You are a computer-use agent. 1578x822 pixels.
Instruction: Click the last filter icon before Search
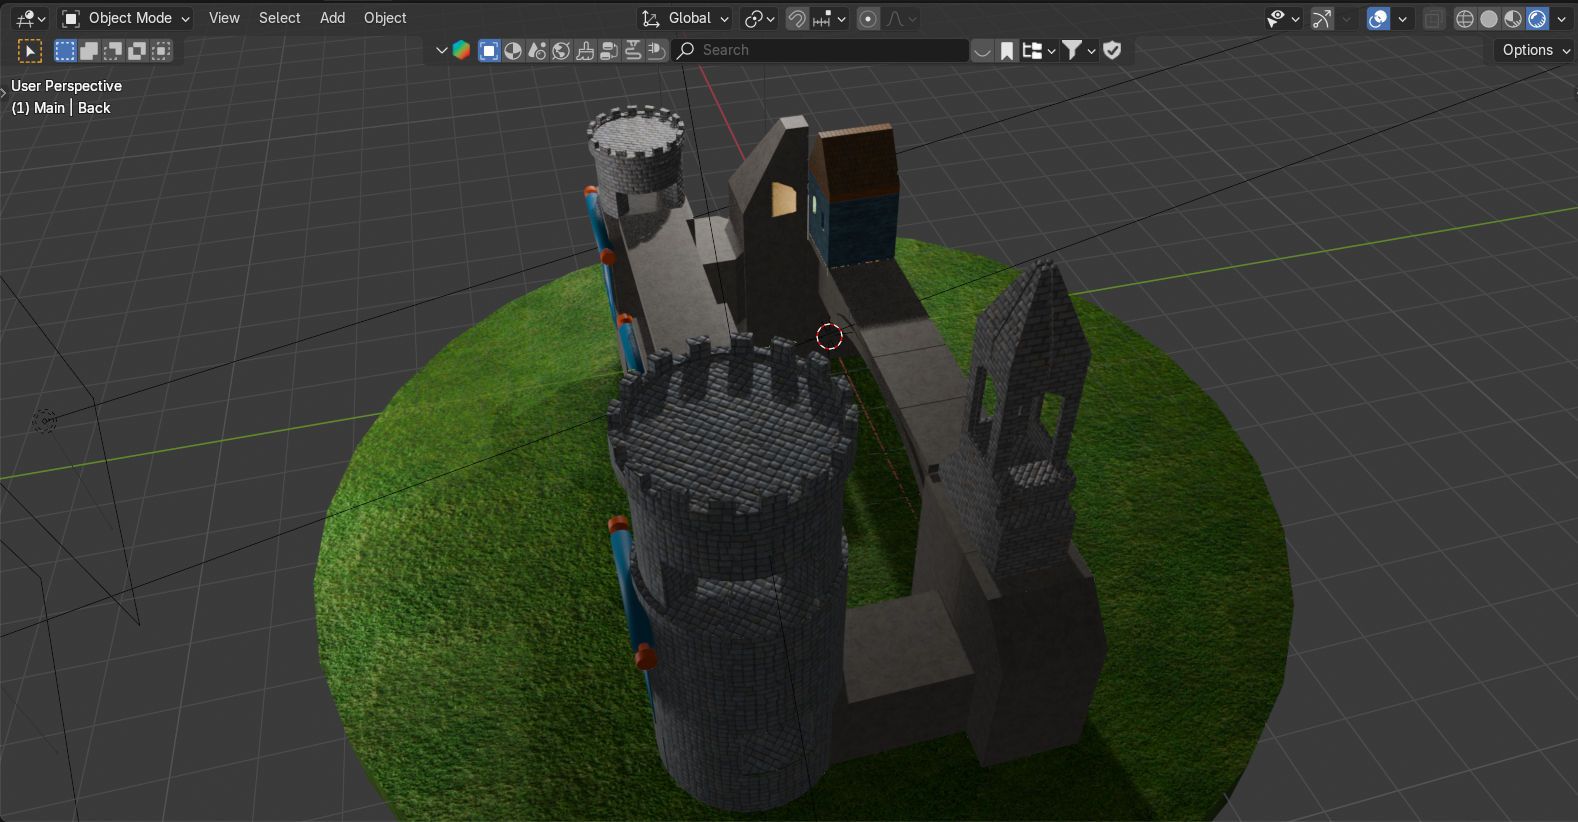tap(657, 50)
